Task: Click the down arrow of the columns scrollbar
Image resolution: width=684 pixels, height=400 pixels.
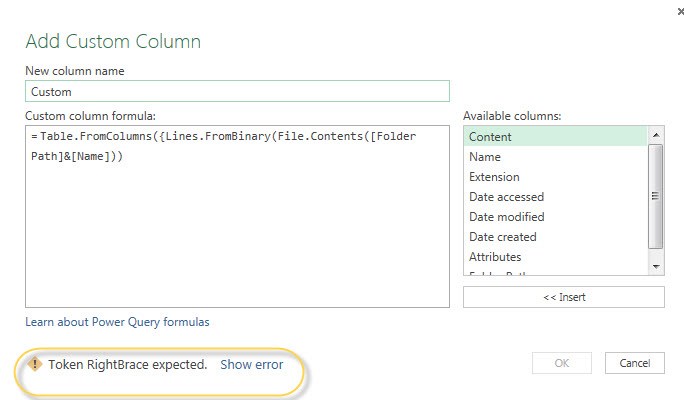Action: [x=656, y=266]
